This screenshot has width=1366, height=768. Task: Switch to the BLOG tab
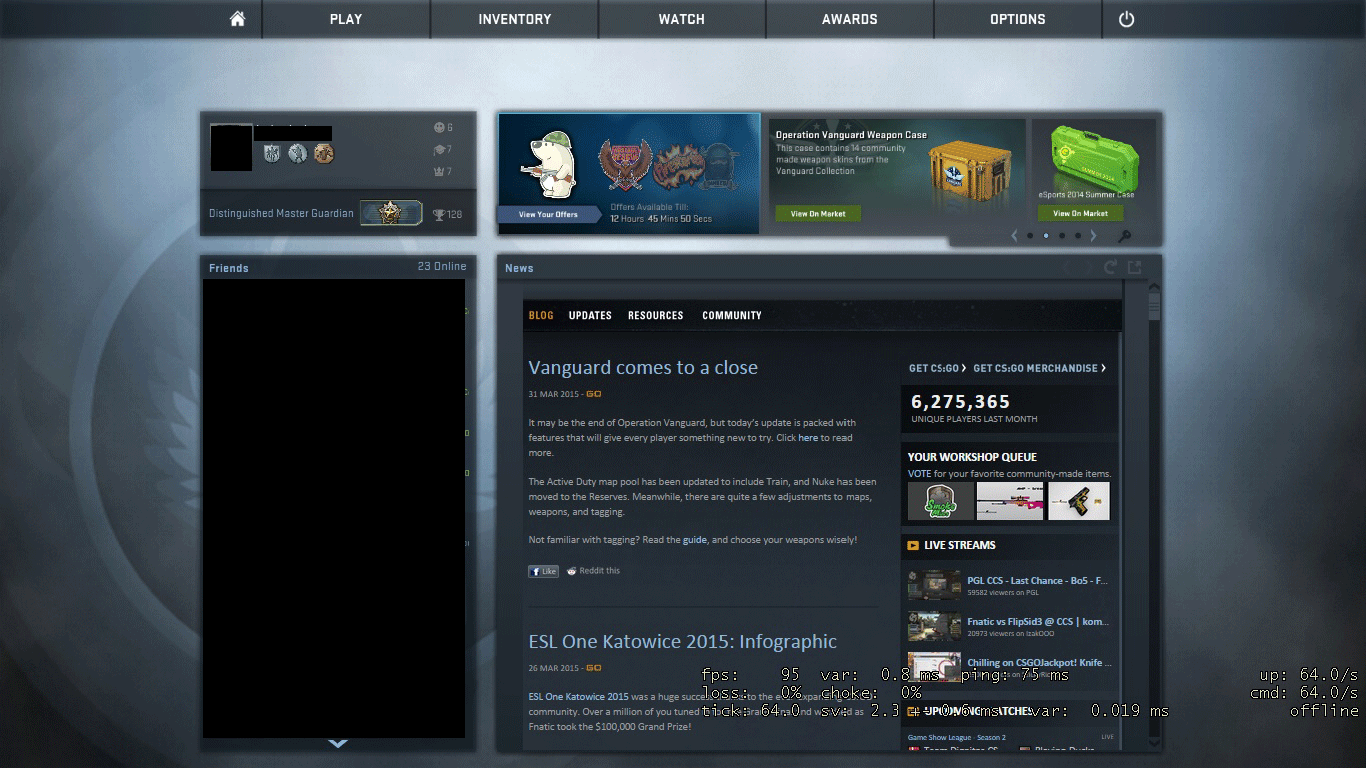coord(541,315)
